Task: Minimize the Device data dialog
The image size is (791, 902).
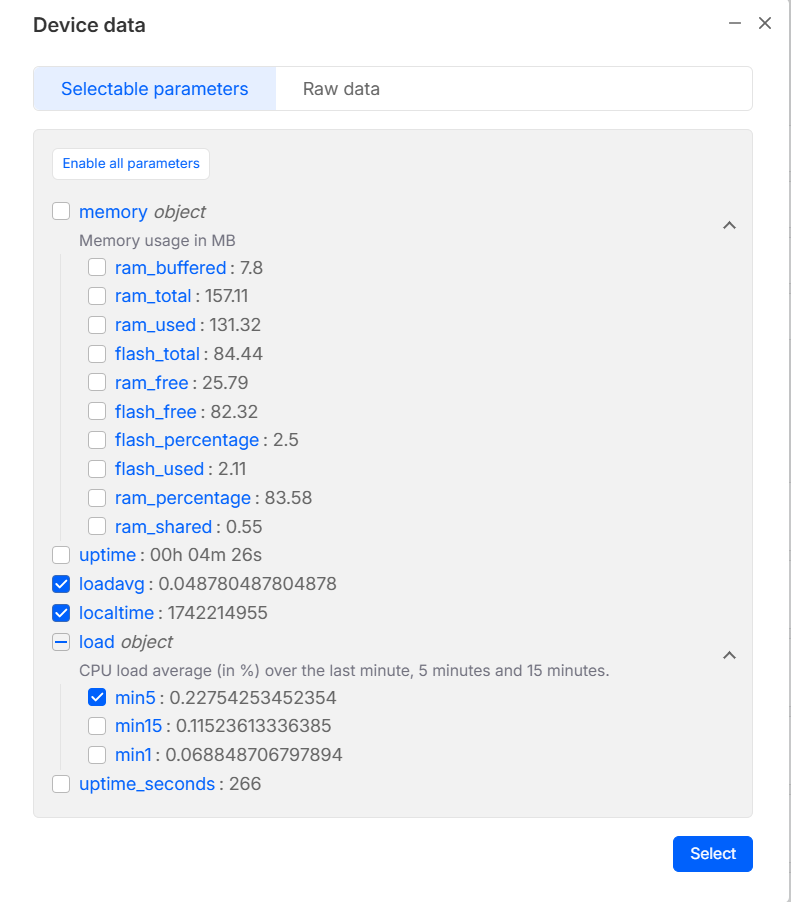Action: [735, 23]
